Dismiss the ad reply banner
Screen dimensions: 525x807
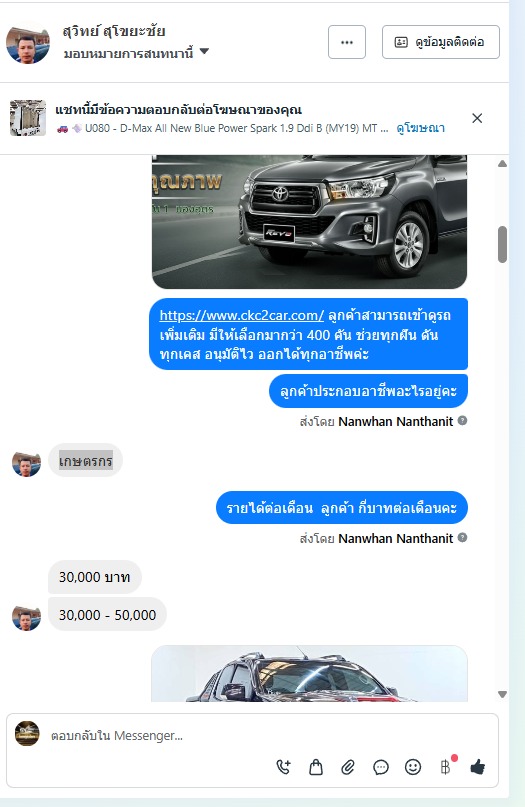[x=477, y=118]
